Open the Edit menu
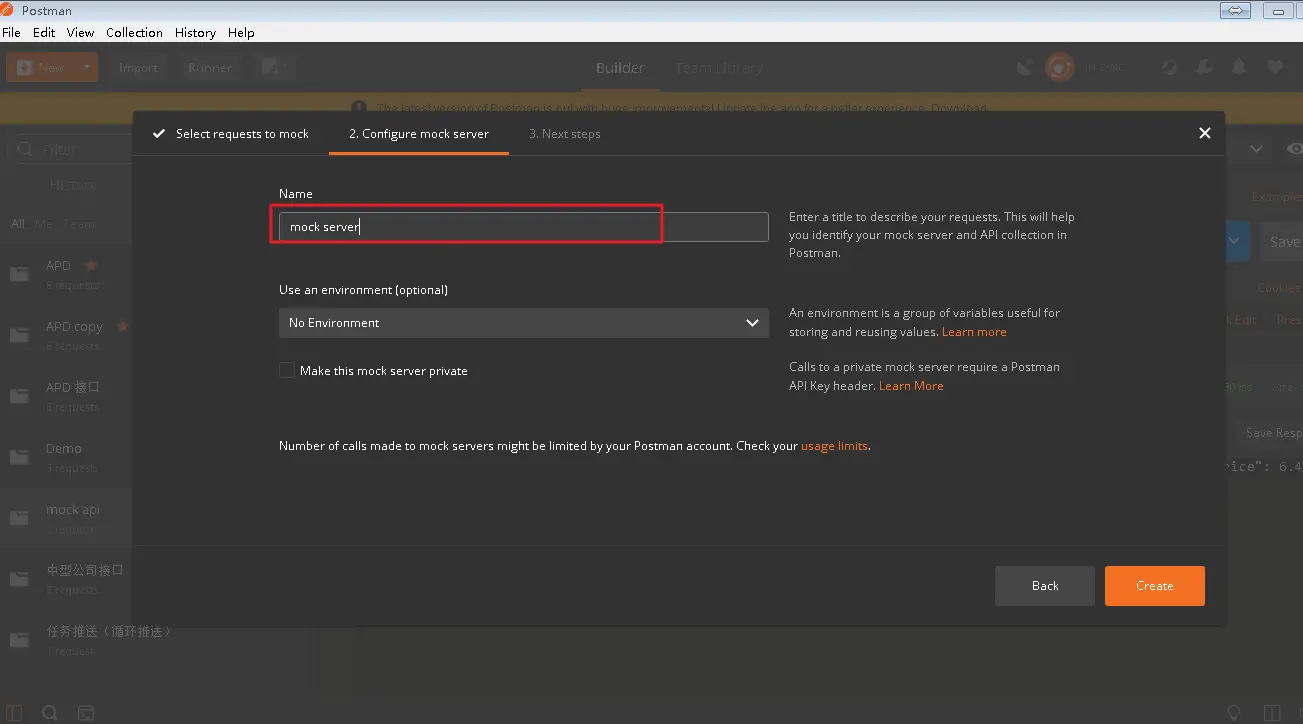 (x=44, y=32)
